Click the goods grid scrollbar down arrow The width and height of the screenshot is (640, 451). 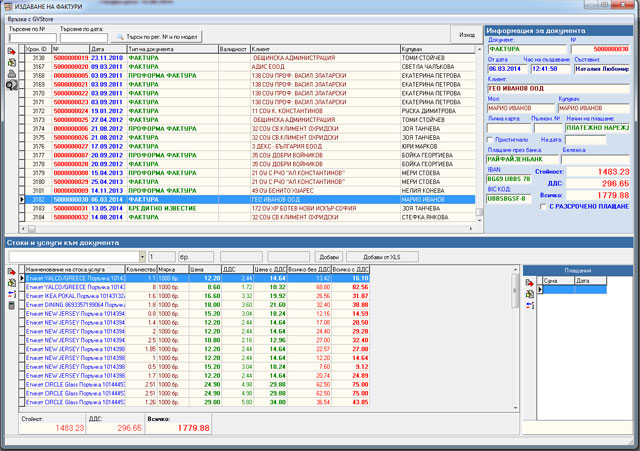[x=515, y=407]
